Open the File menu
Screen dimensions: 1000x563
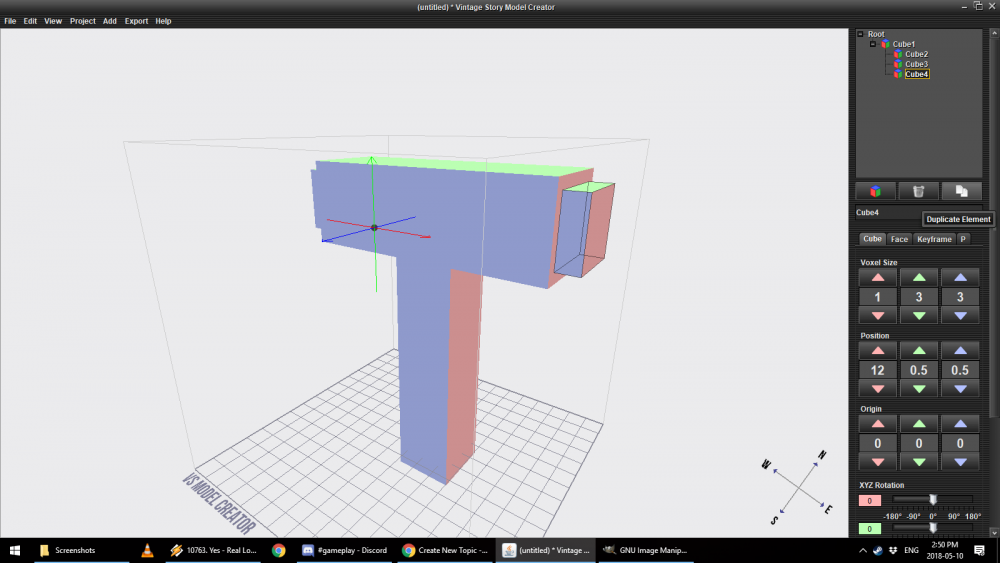(x=10, y=21)
